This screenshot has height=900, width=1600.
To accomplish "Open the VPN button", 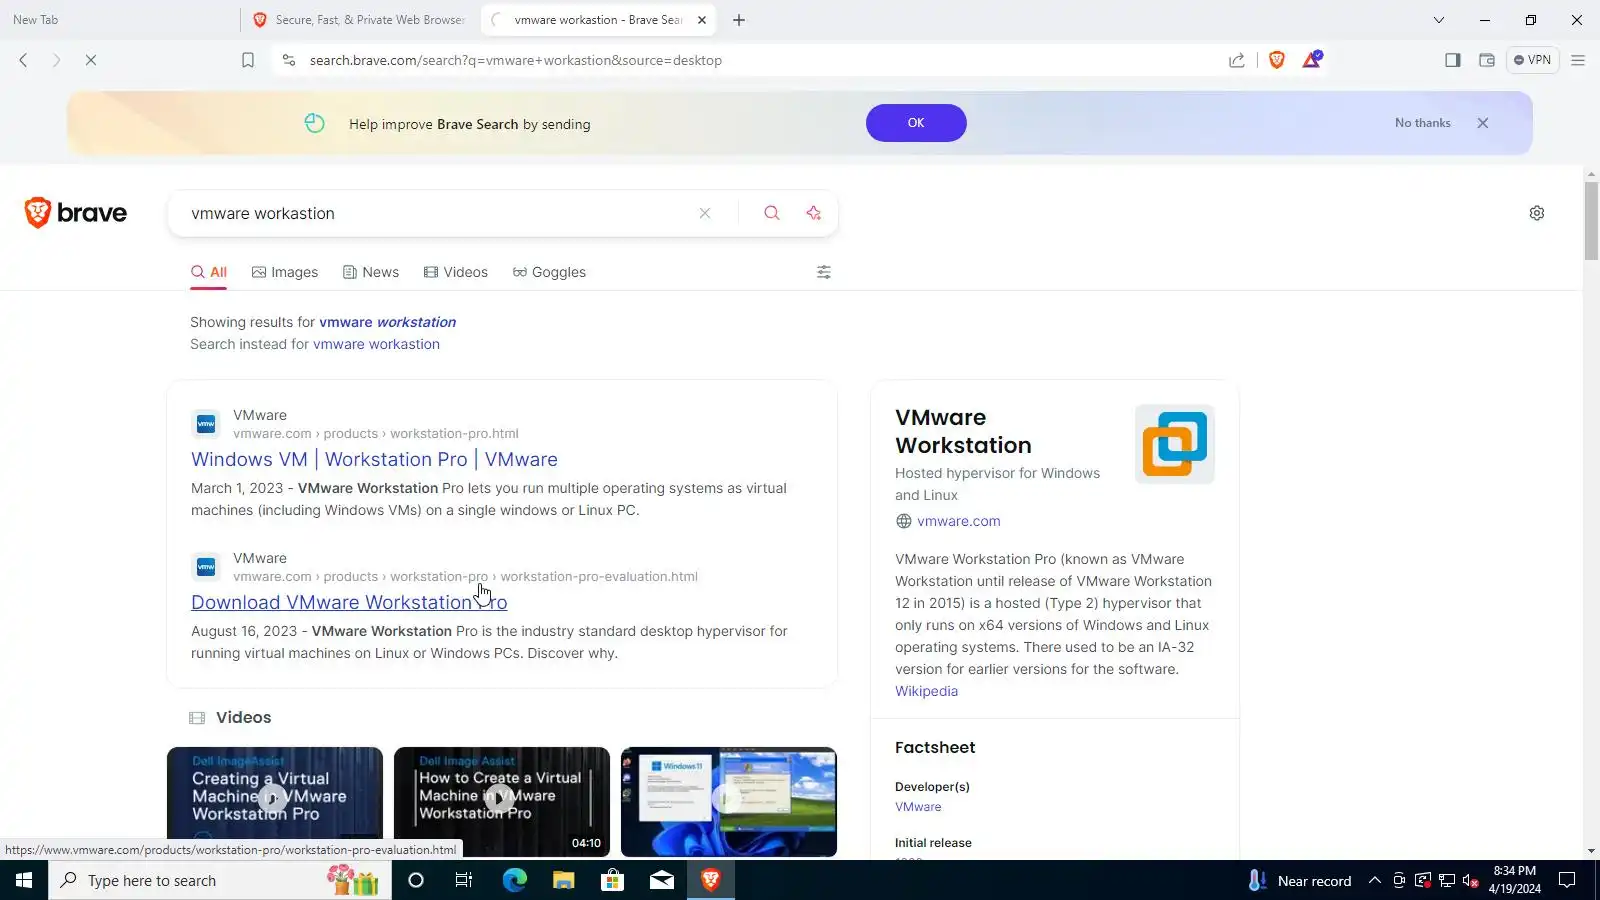I will tap(1532, 60).
